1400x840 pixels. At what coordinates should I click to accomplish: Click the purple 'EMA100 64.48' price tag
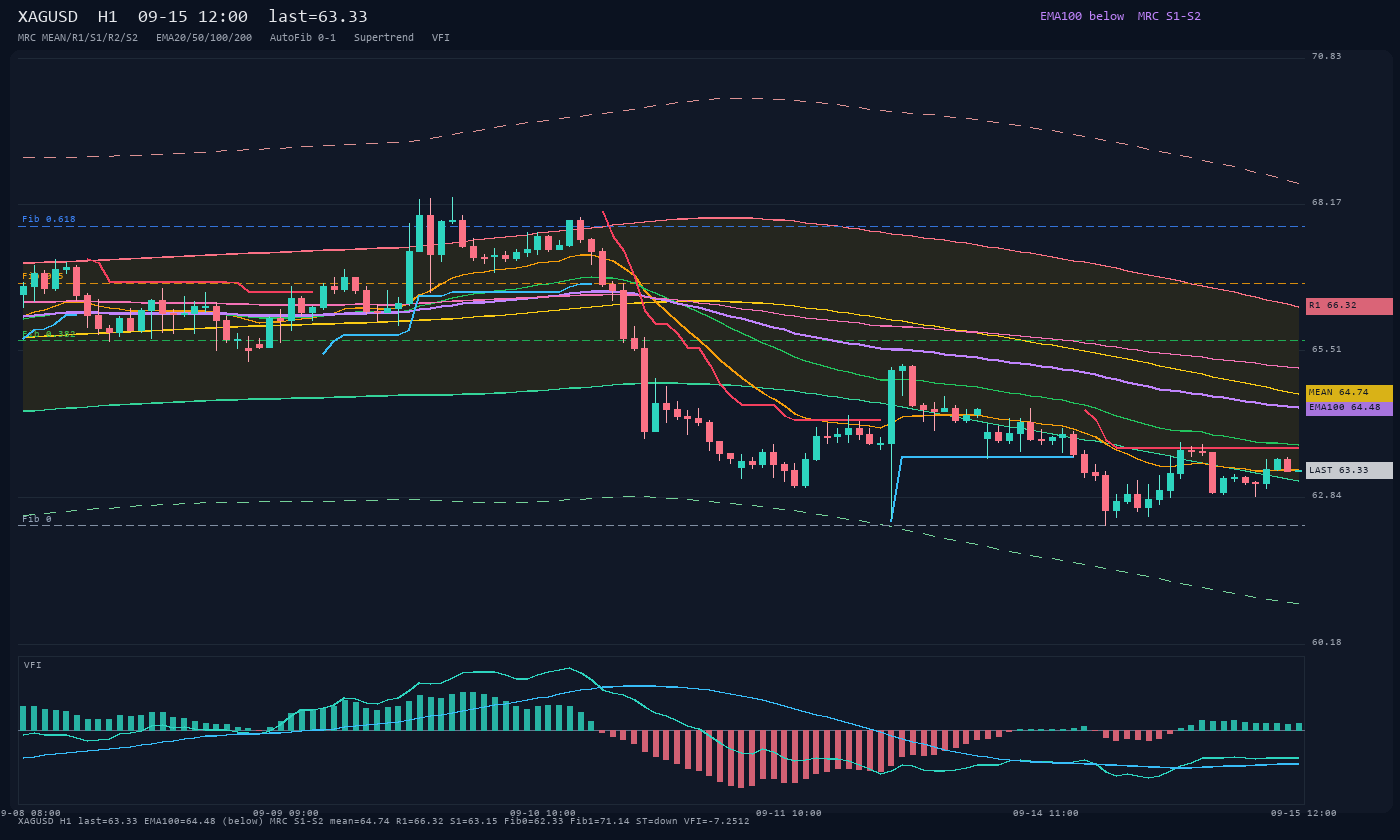click(1349, 408)
